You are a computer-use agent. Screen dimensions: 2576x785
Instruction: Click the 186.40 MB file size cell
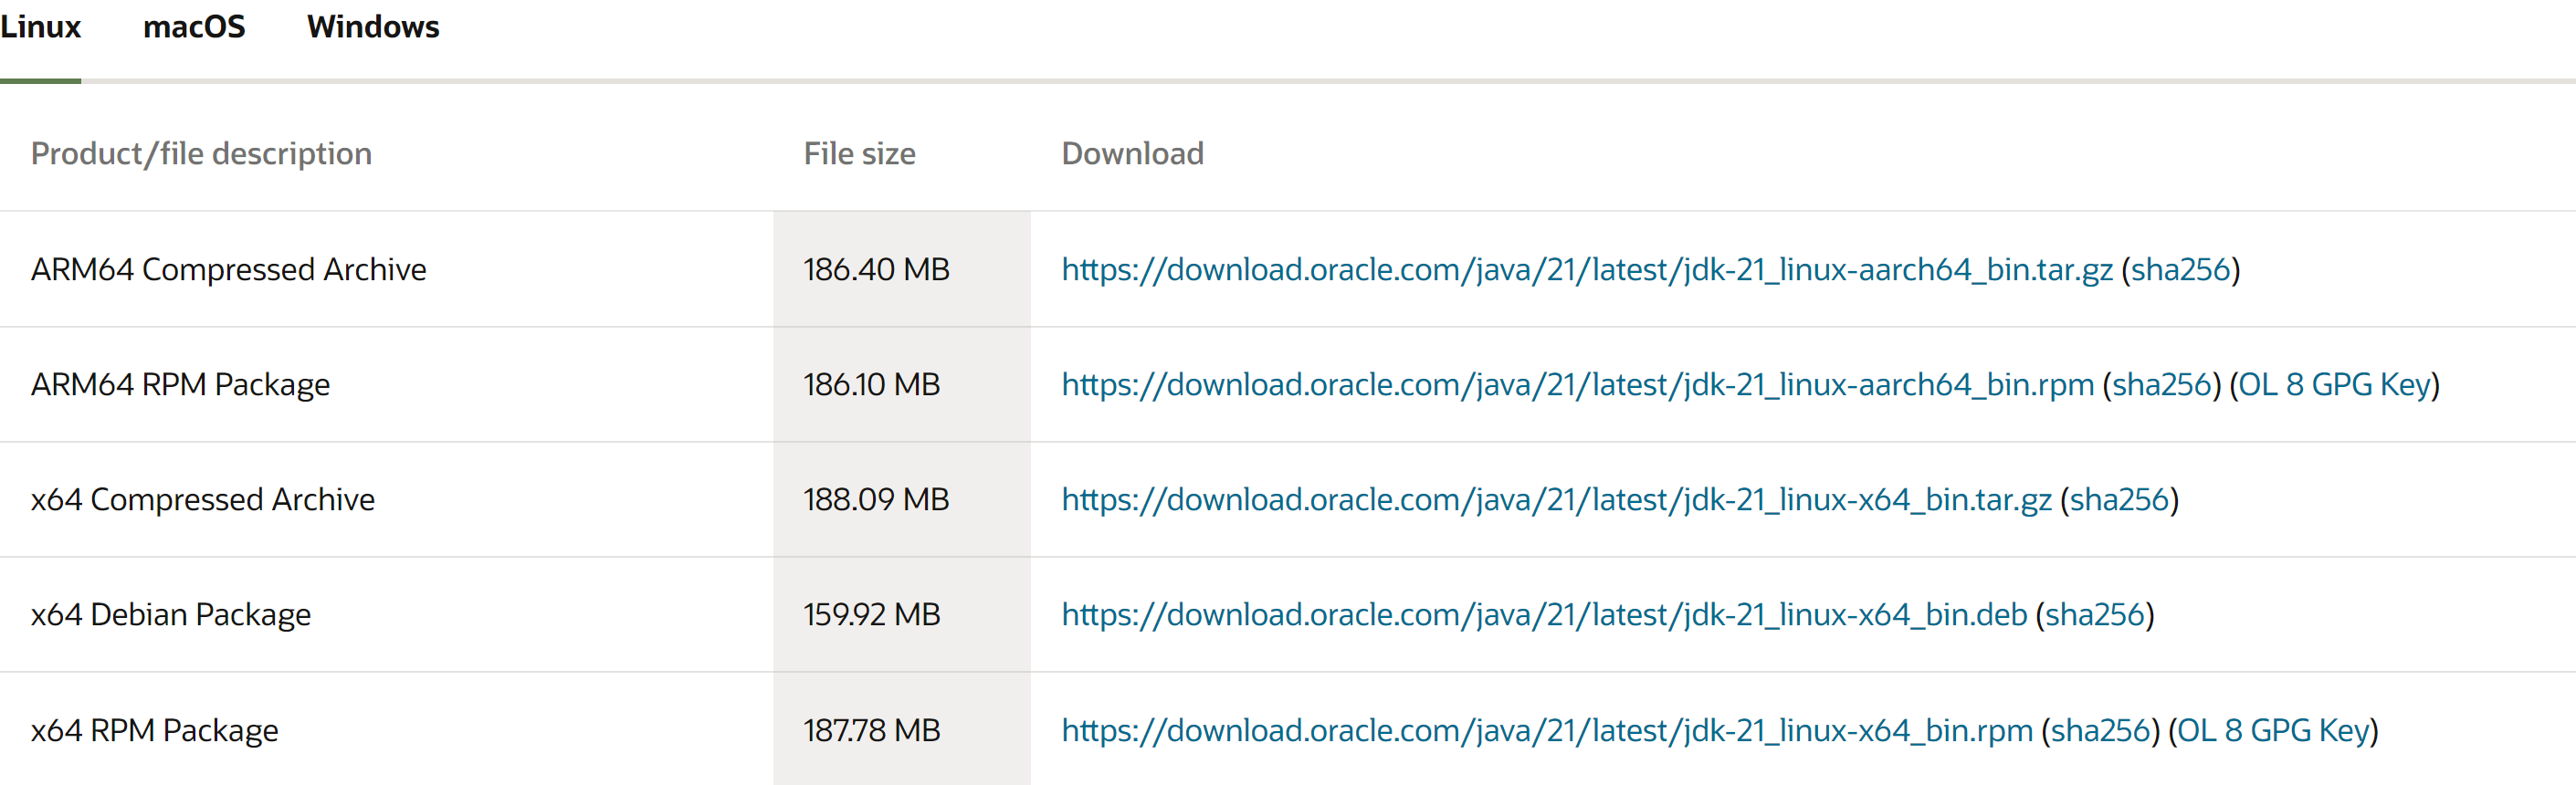click(901, 269)
